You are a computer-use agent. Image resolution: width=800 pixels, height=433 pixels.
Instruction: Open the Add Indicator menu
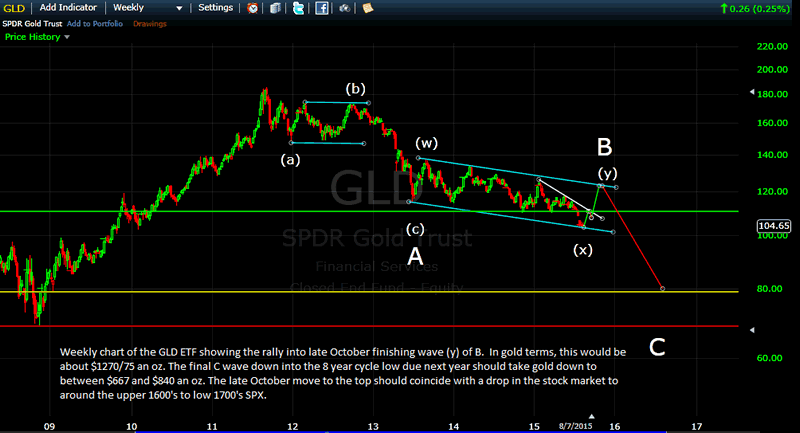coord(68,8)
